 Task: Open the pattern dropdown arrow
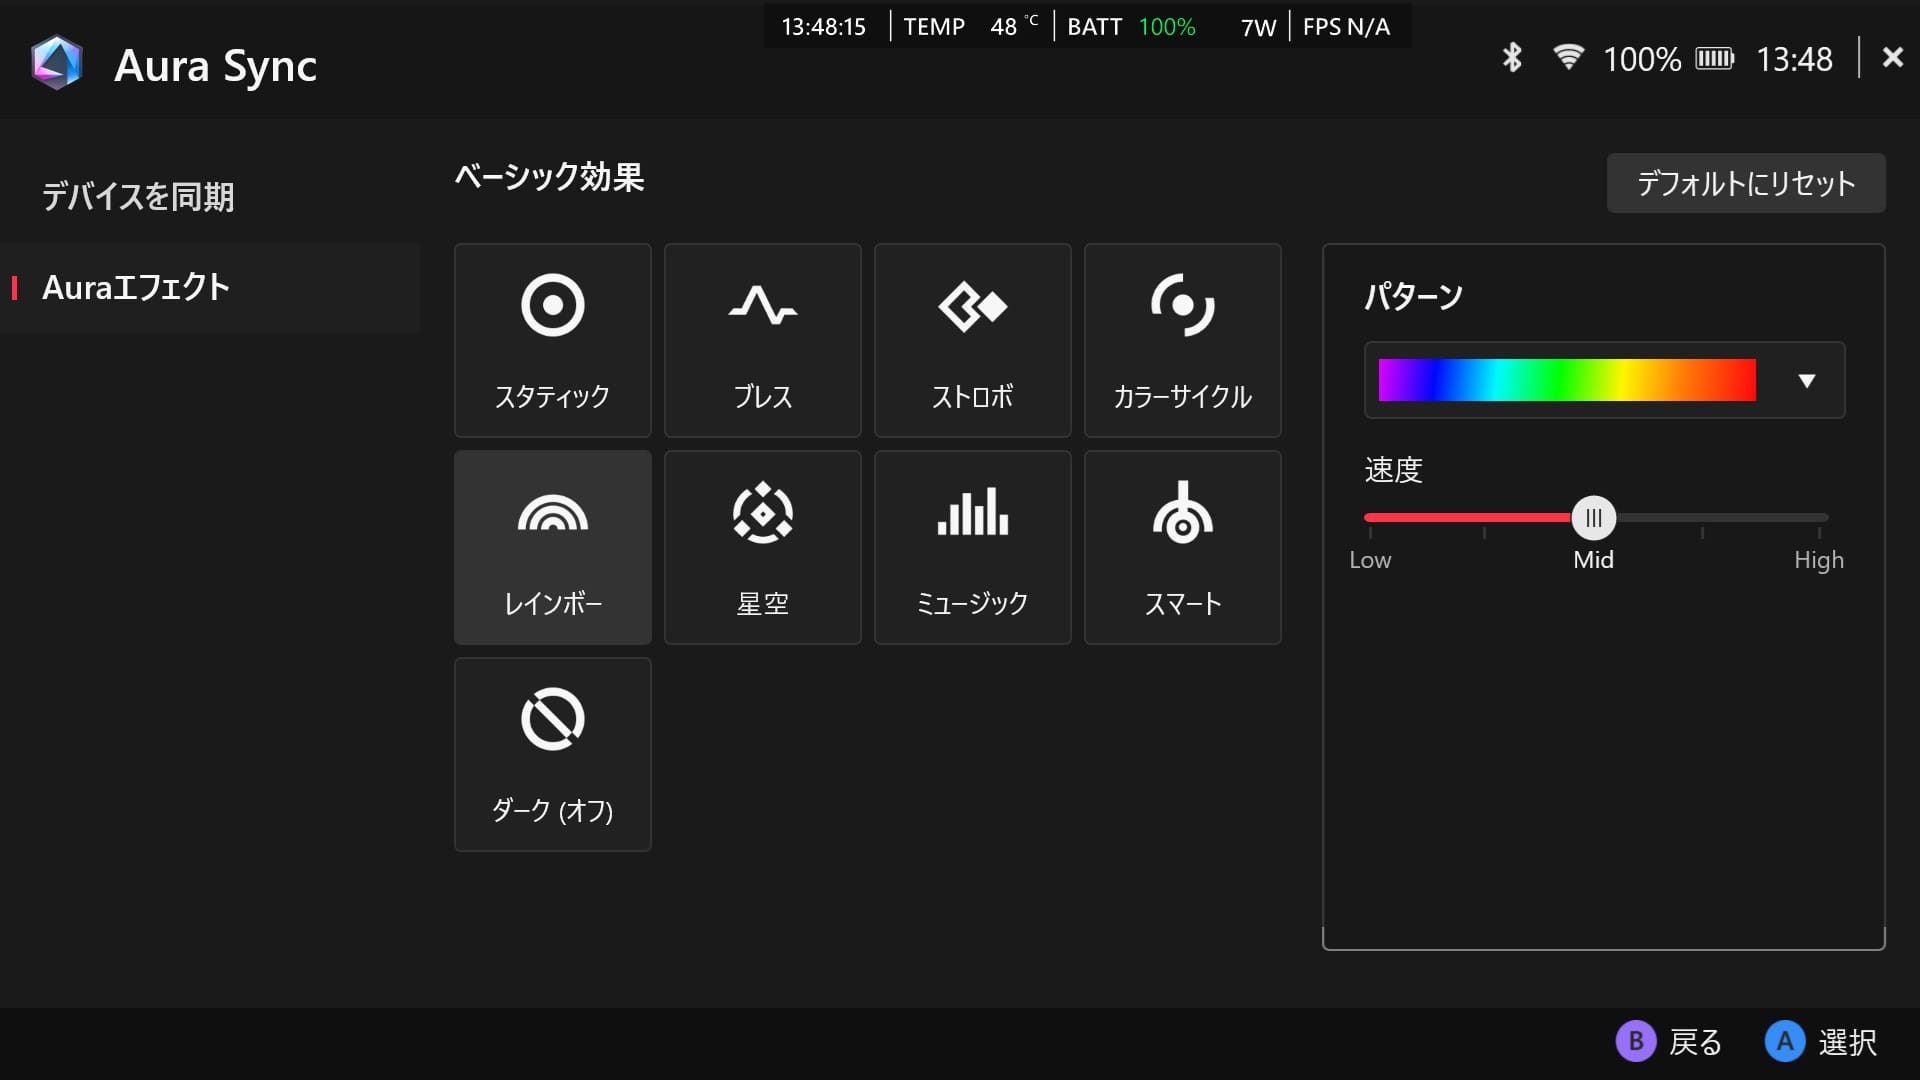pos(1806,381)
